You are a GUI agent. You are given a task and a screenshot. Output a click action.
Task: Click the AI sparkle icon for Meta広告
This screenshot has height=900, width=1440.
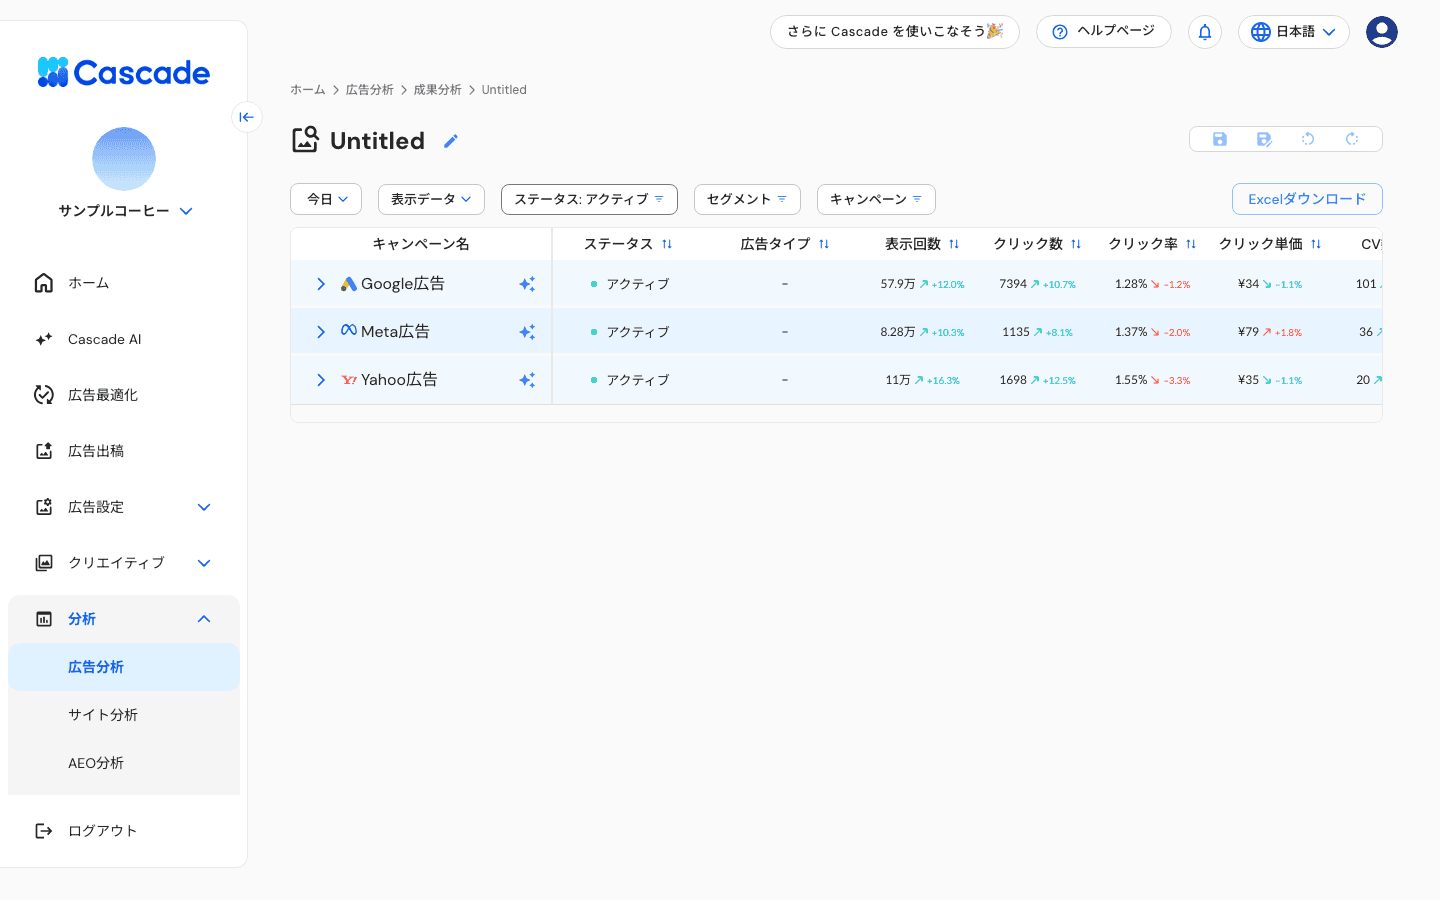(527, 332)
